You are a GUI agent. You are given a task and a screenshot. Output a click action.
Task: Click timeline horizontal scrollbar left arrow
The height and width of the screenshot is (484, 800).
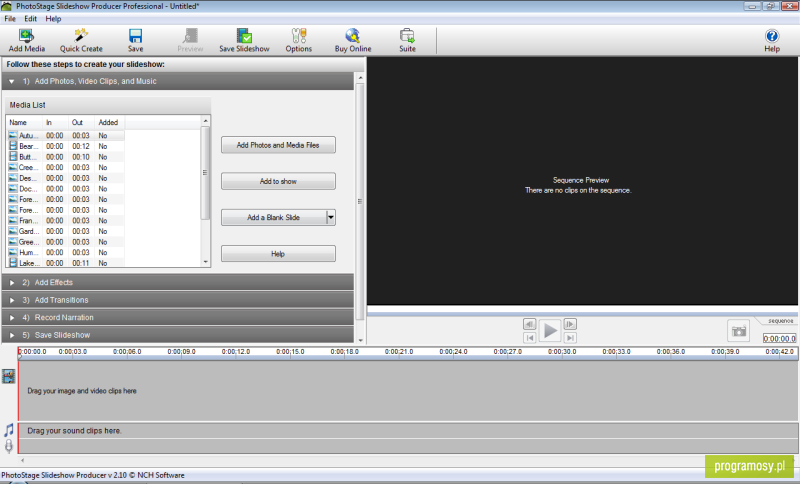pos(22,460)
